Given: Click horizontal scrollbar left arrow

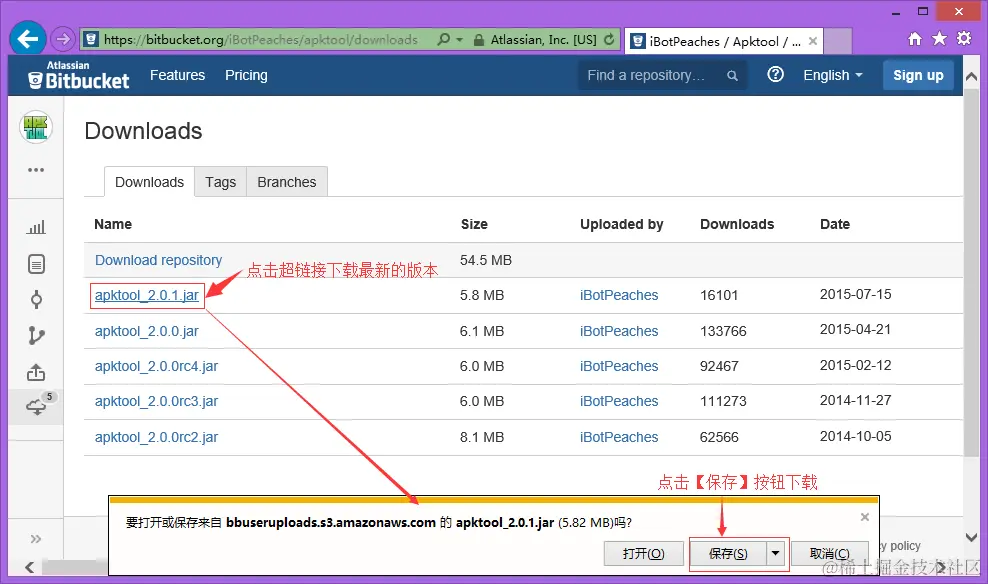Looking at the screenshot, I should [x=29, y=567].
